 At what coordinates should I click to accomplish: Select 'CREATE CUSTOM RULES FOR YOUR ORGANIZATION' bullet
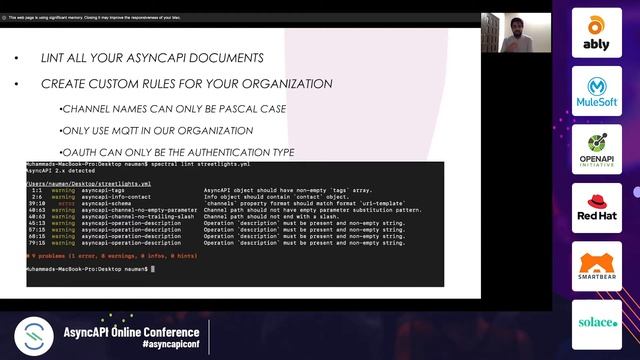tap(187, 84)
